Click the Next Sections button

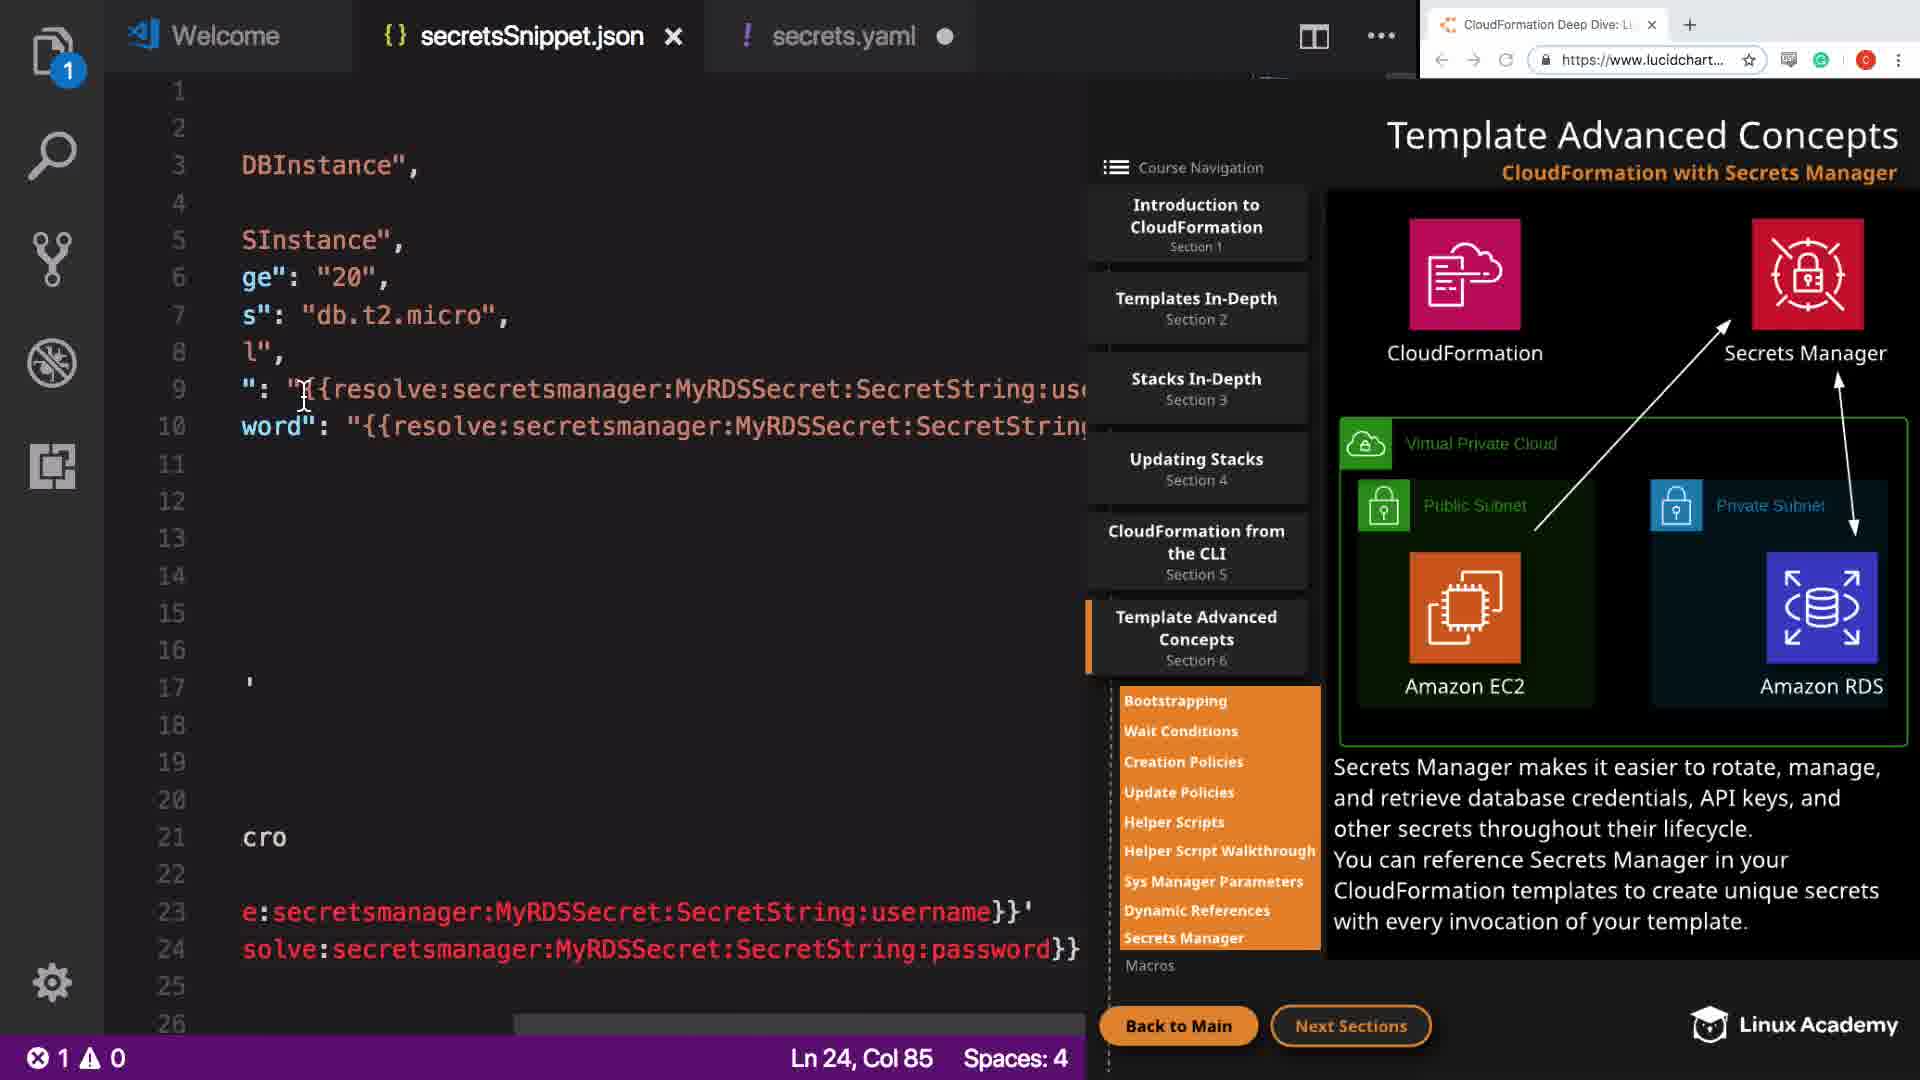pyautogui.click(x=1350, y=1026)
